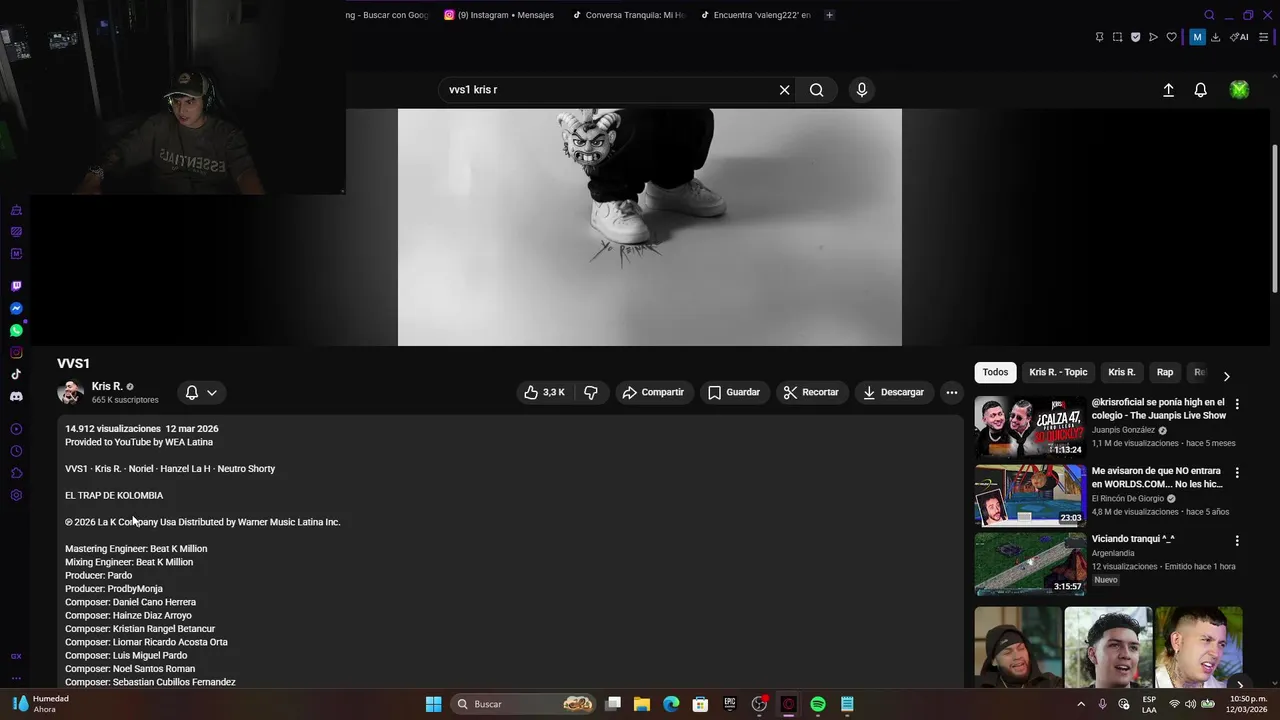Open browser downloads icon
Screen dimensions: 1280x720
(x=1215, y=37)
